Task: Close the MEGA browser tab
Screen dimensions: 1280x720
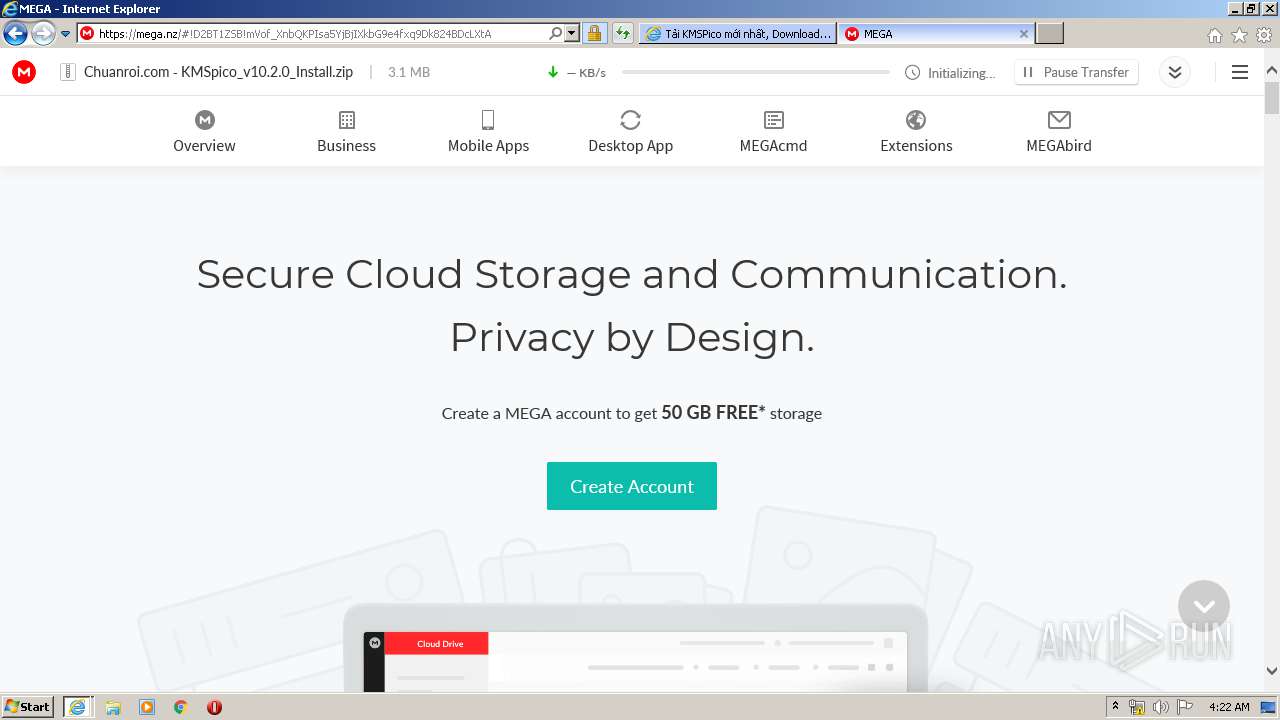Action: [1023, 33]
